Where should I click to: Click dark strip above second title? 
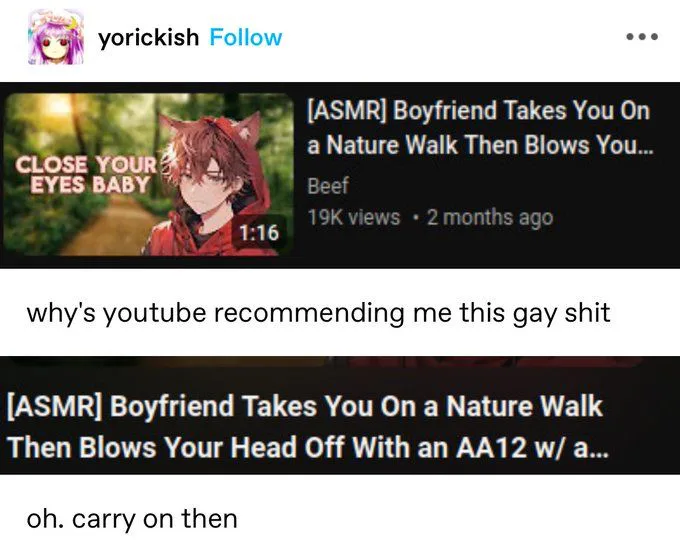(340, 367)
